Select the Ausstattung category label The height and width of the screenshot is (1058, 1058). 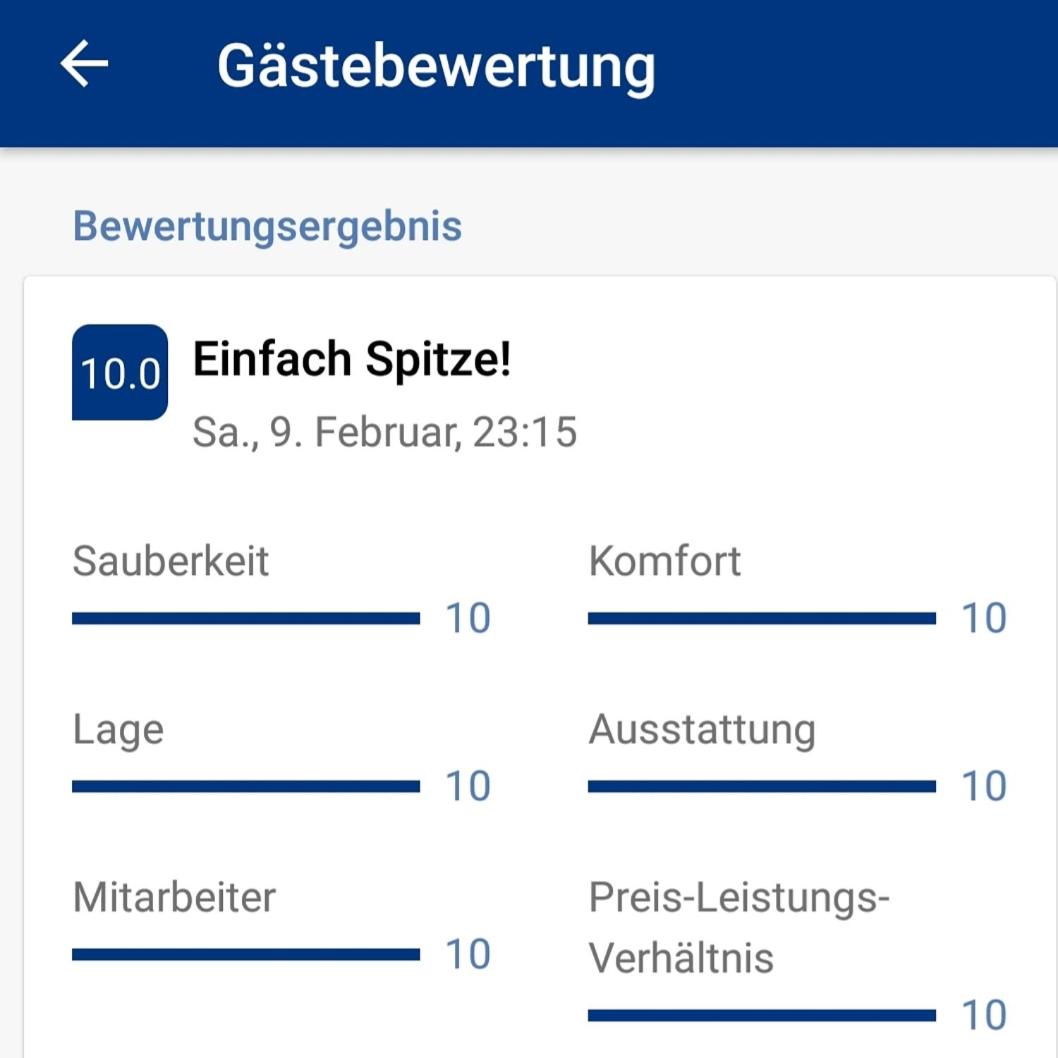(702, 731)
